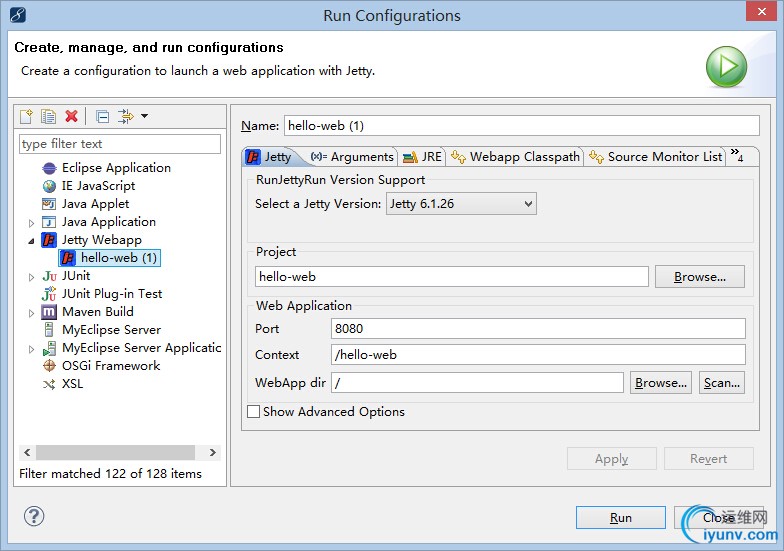Click the JUnit icon in tree
This screenshot has width=784, height=551.
point(50,276)
